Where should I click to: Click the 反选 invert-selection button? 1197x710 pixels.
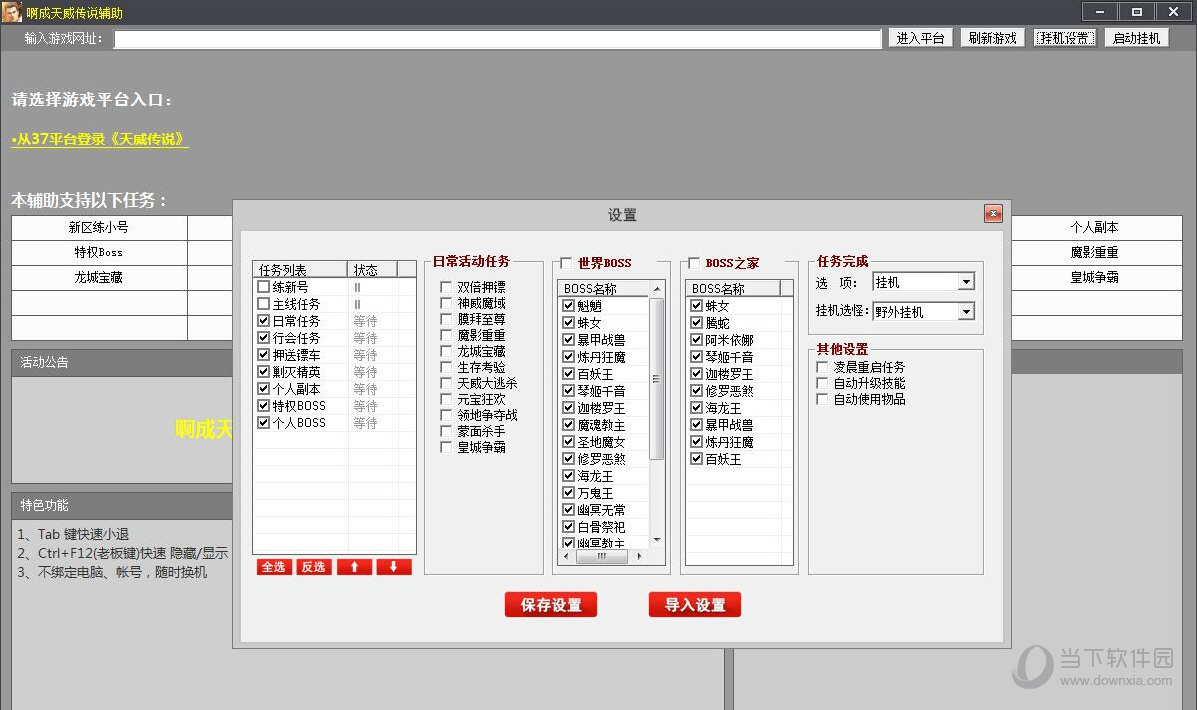[x=314, y=566]
